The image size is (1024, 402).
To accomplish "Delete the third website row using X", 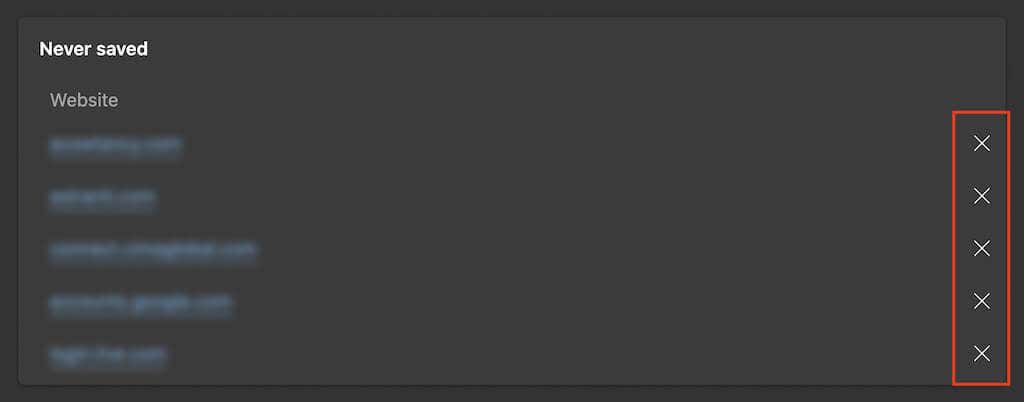I will [x=982, y=248].
